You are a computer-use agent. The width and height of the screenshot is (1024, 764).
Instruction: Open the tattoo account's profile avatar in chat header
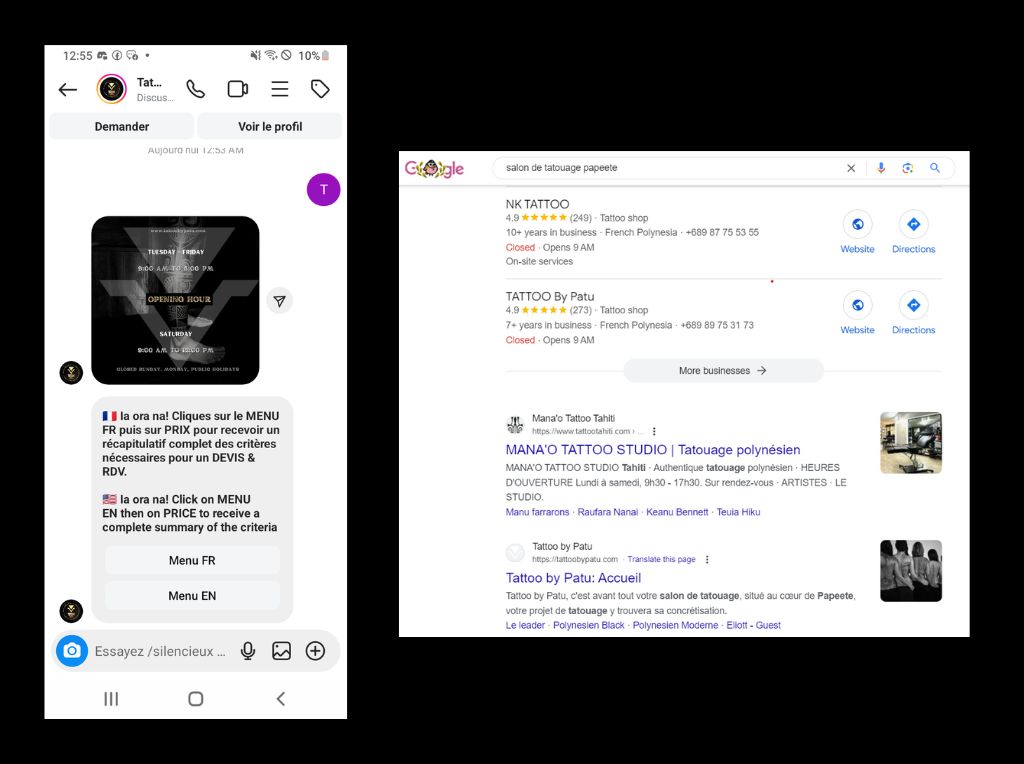click(x=112, y=89)
